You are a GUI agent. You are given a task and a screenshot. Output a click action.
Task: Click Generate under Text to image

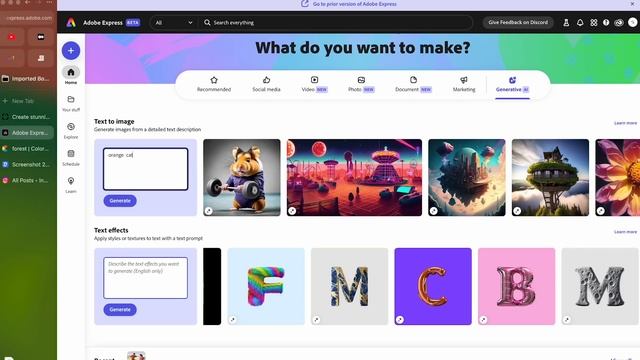(120, 201)
